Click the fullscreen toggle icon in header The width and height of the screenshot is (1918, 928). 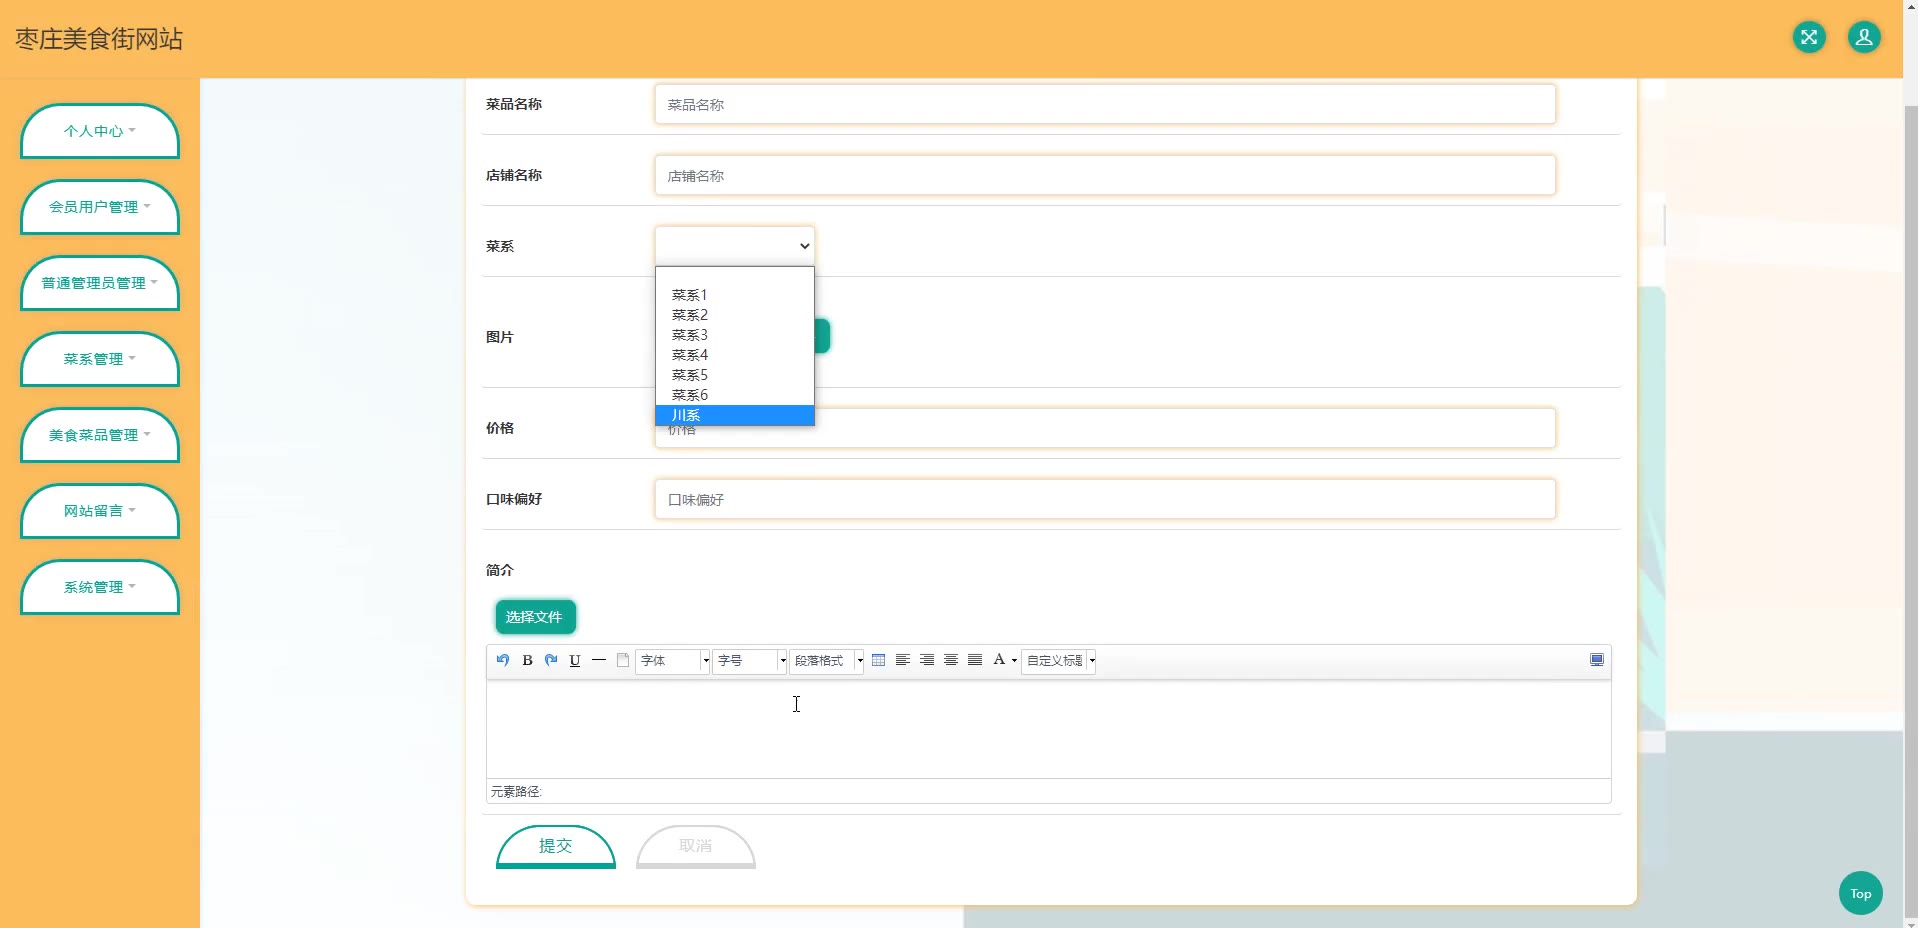click(1808, 38)
